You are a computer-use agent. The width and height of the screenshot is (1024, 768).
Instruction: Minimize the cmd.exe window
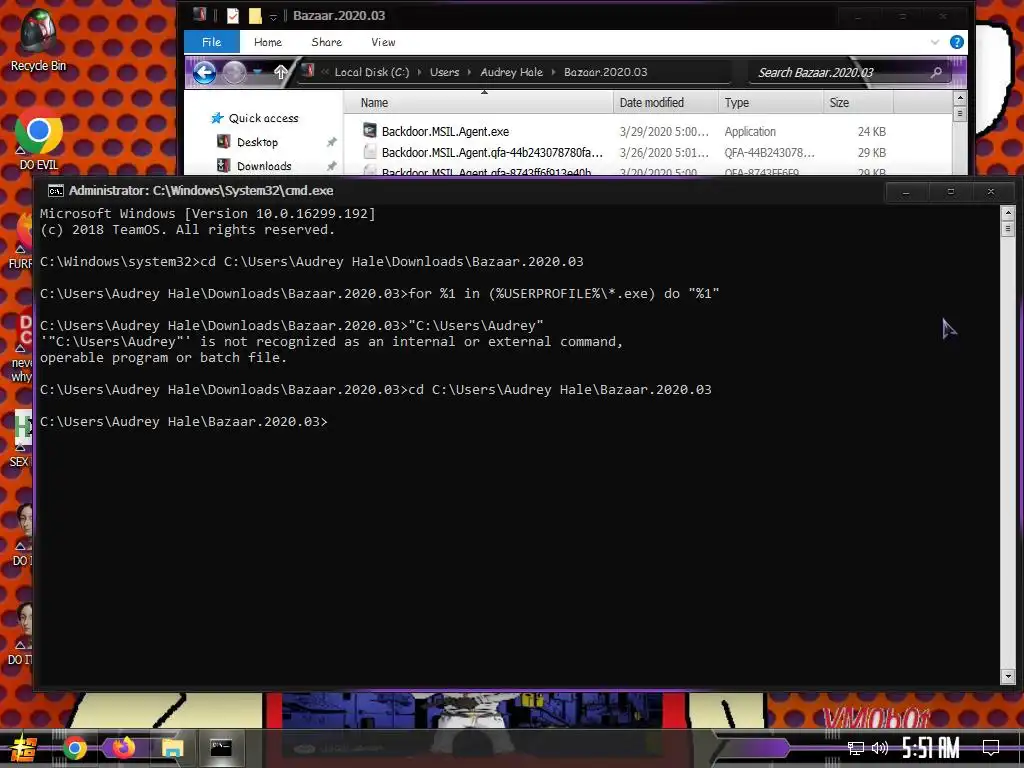point(906,192)
